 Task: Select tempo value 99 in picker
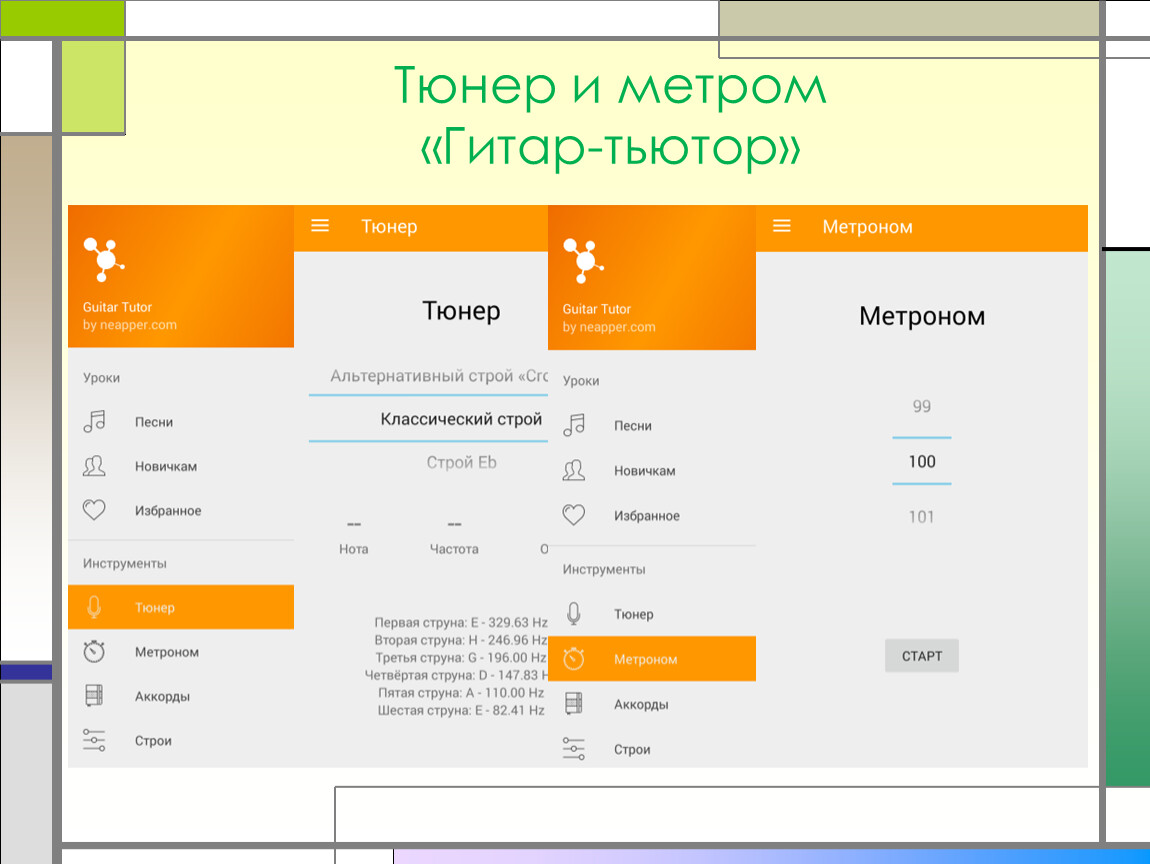point(921,406)
